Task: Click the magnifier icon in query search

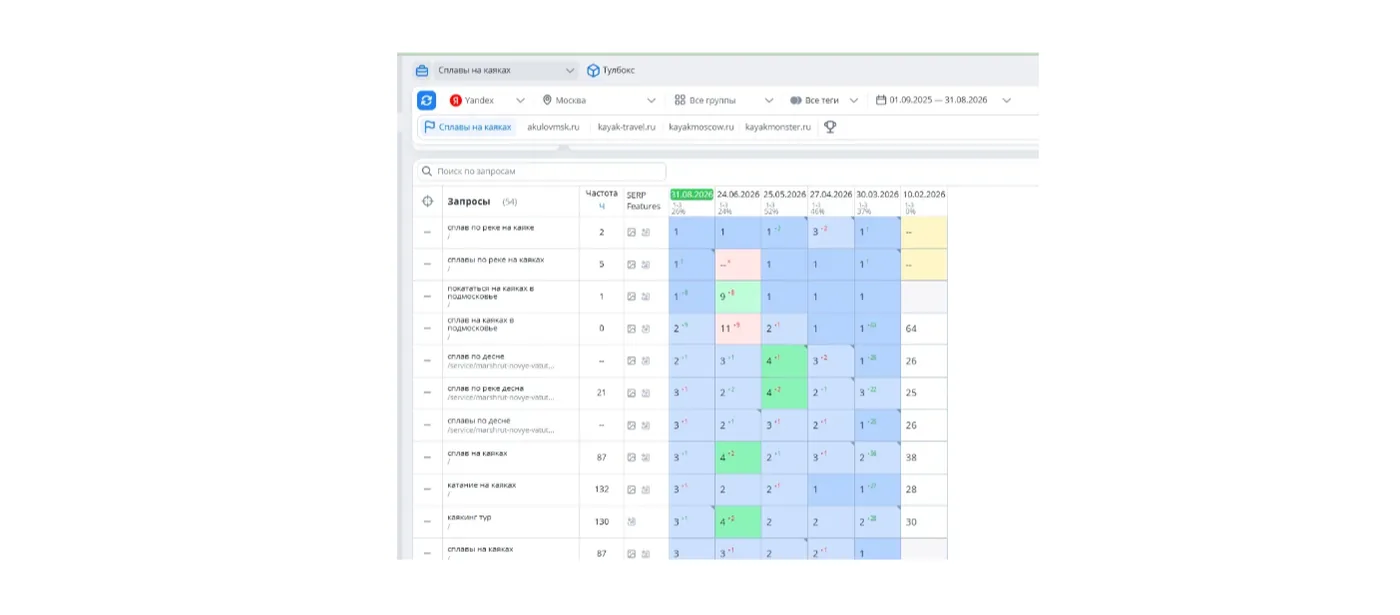Action: (427, 172)
